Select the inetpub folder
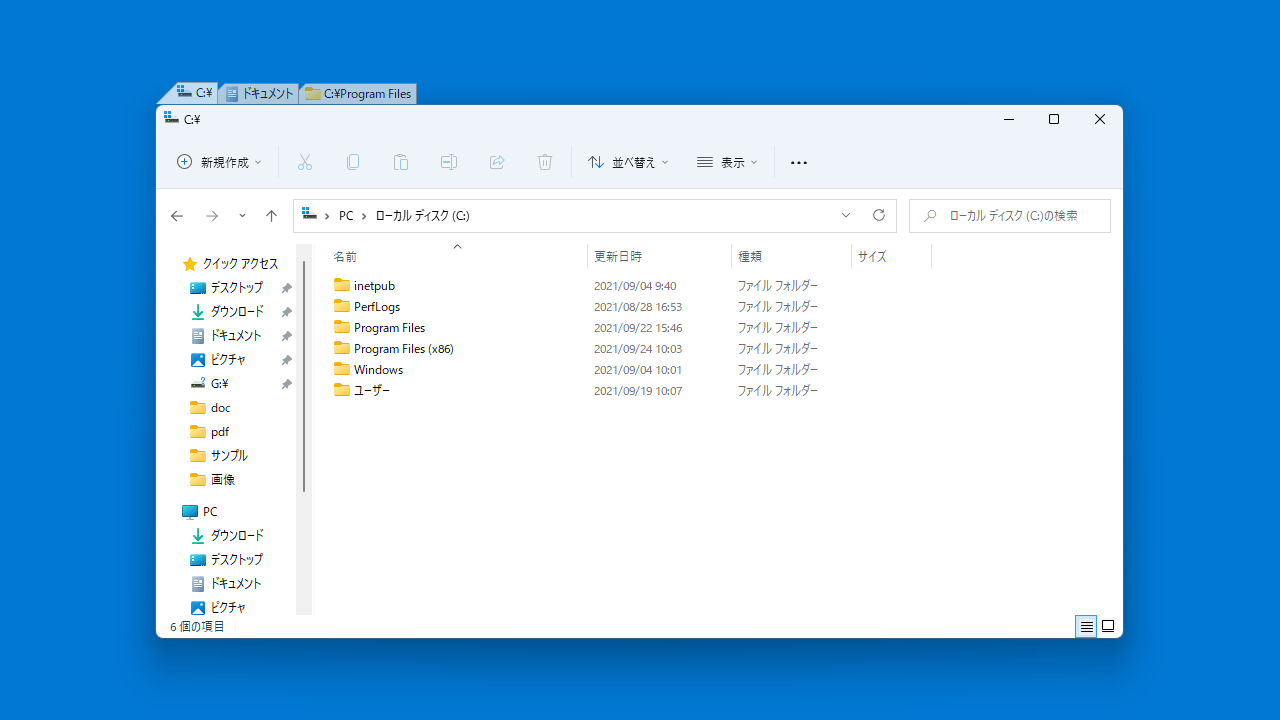Screen dimensions: 1280x720 tap(374, 286)
